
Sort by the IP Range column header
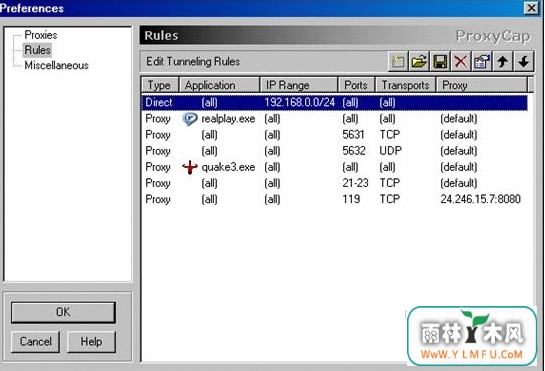(x=299, y=85)
